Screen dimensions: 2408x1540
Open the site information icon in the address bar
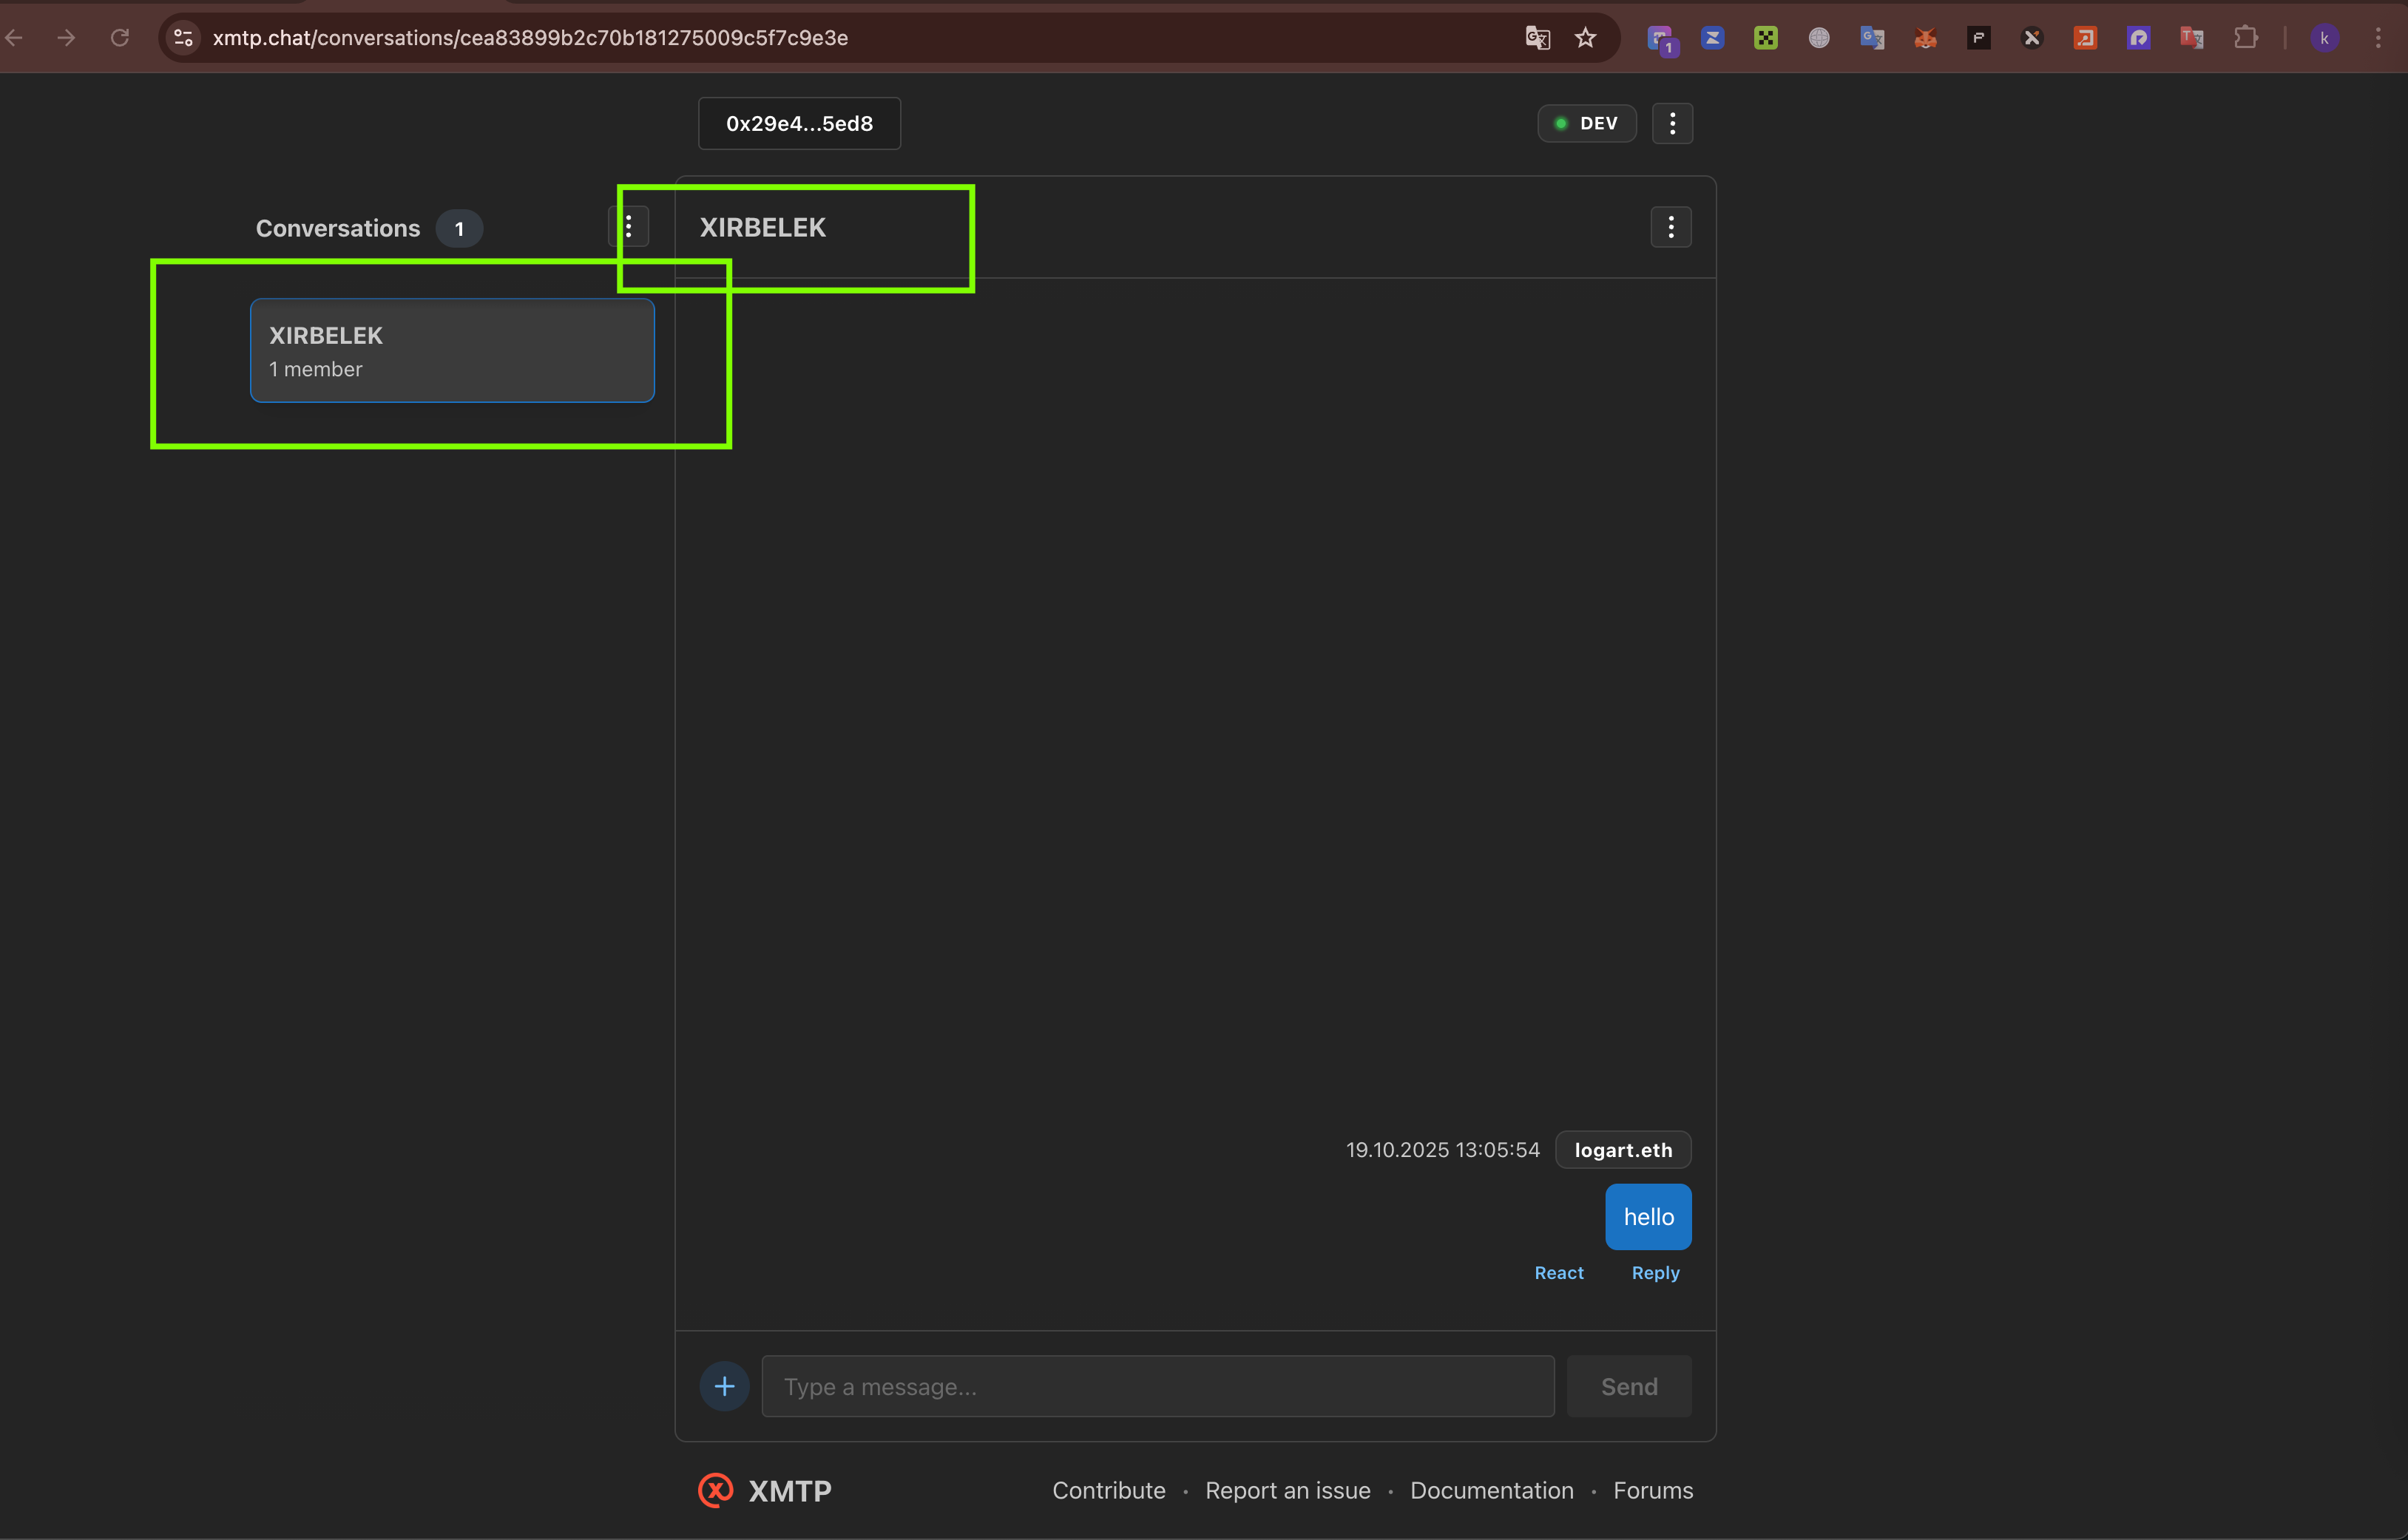coord(183,38)
